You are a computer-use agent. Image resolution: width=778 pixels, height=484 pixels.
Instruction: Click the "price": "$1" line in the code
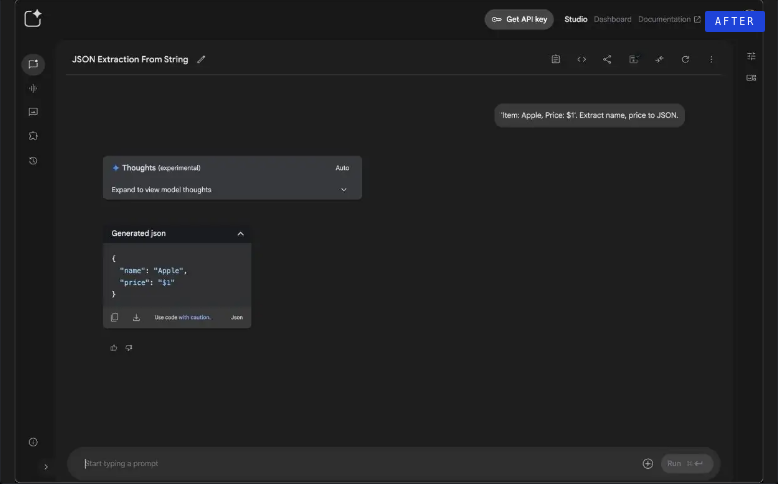tap(147, 282)
